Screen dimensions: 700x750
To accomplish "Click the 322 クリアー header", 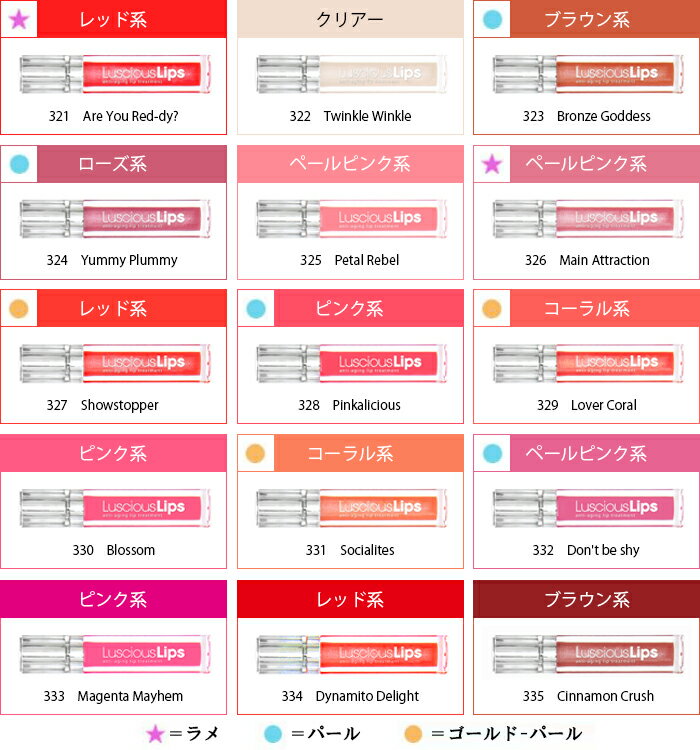I will pyautogui.click(x=350, y=19).
